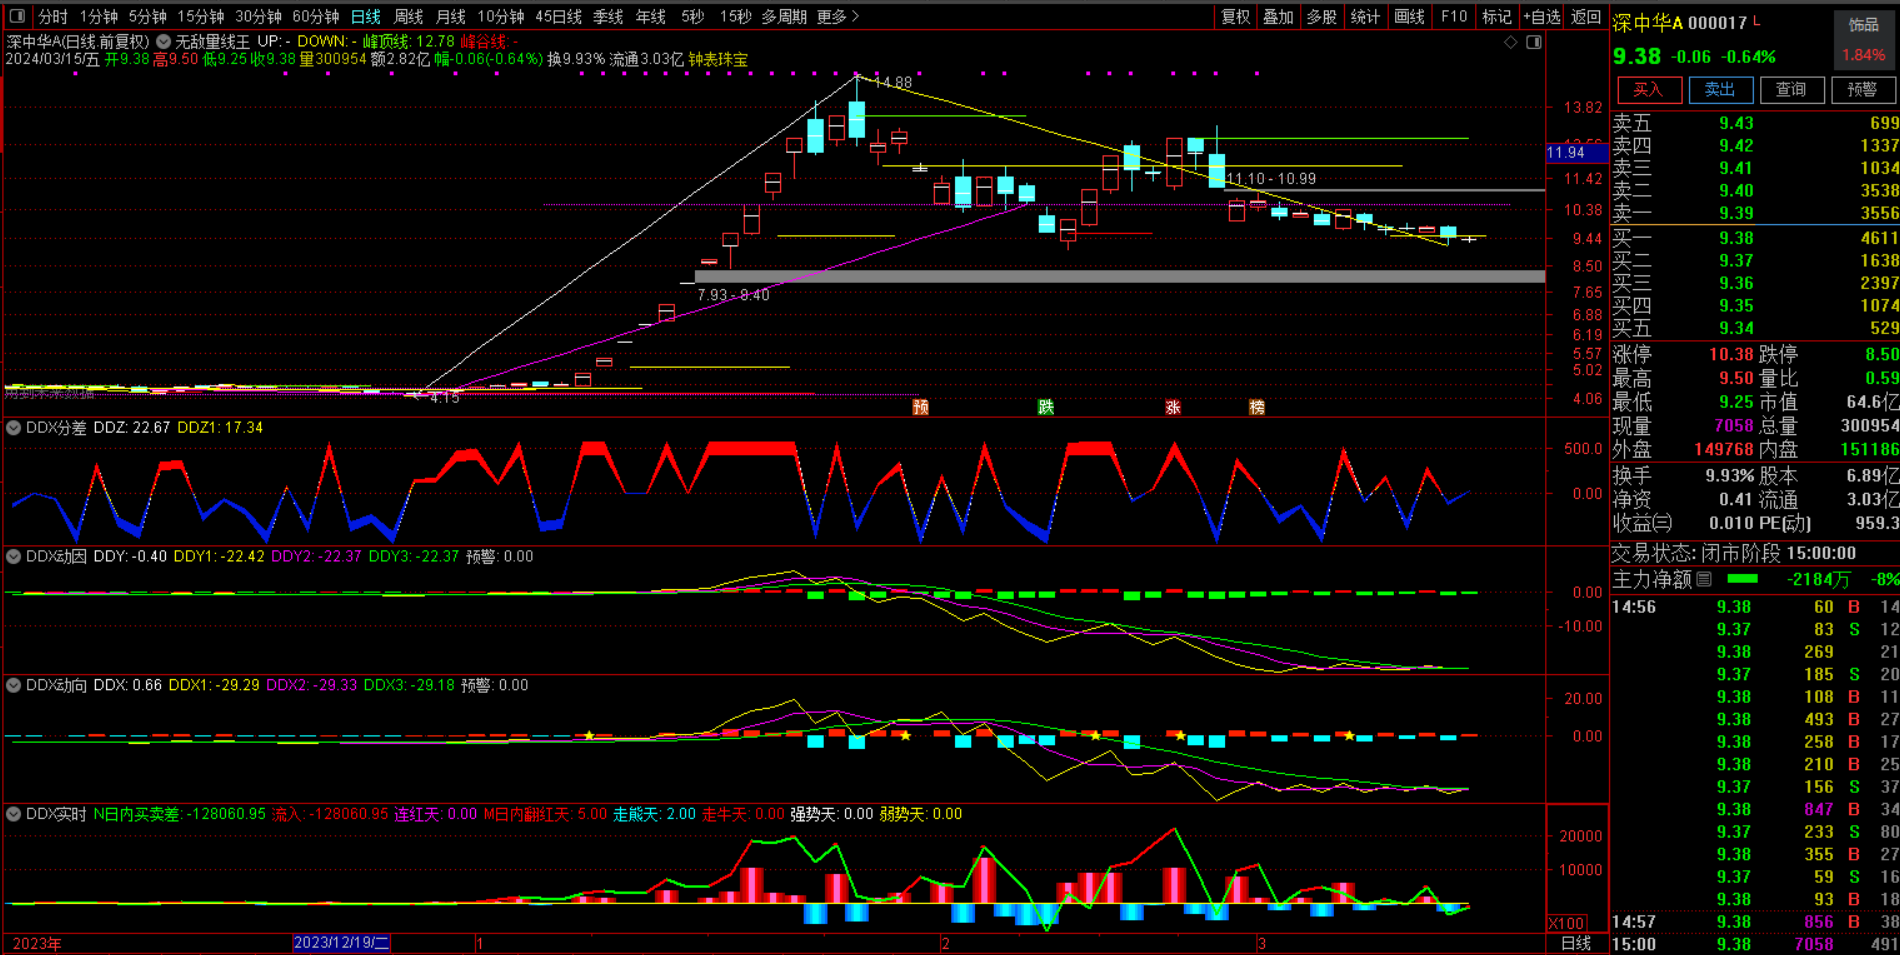Screen dimensions: 1900x955
Task: Click the 榜 event marker on chart
Action: (x=1257, y=407)
